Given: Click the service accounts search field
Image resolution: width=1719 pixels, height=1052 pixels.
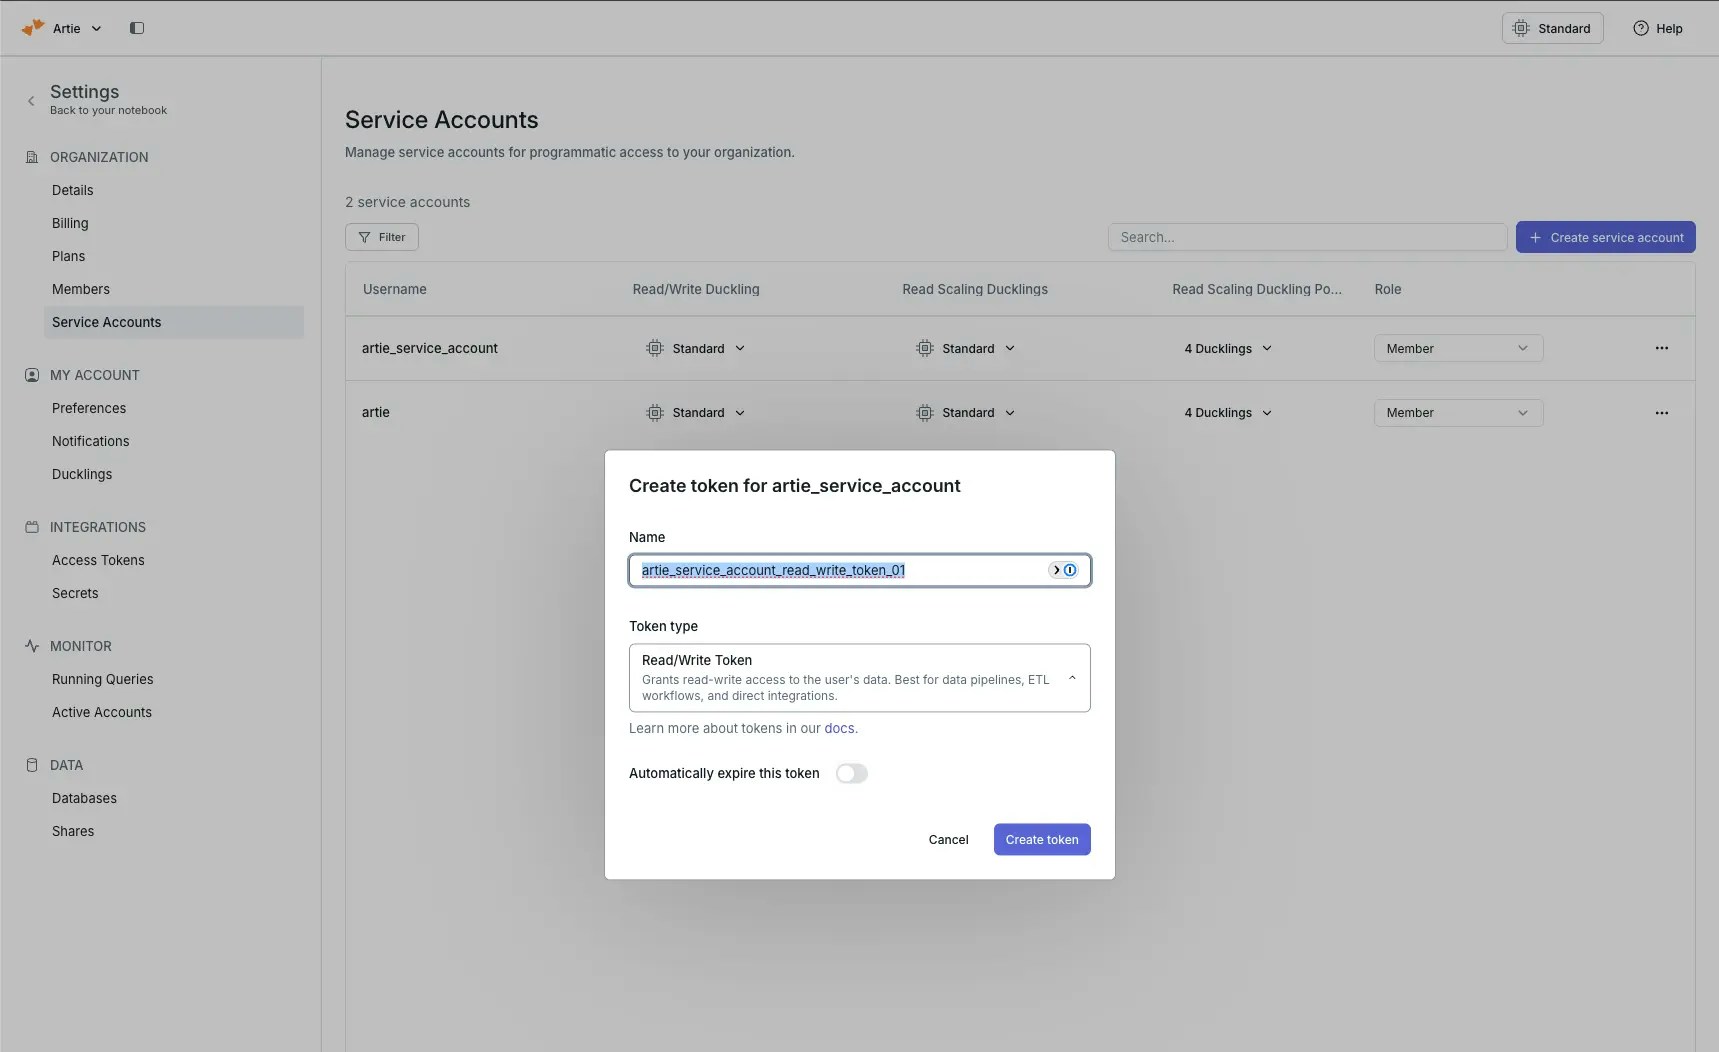Looking at the screenshot, I should coord(1307,237).
